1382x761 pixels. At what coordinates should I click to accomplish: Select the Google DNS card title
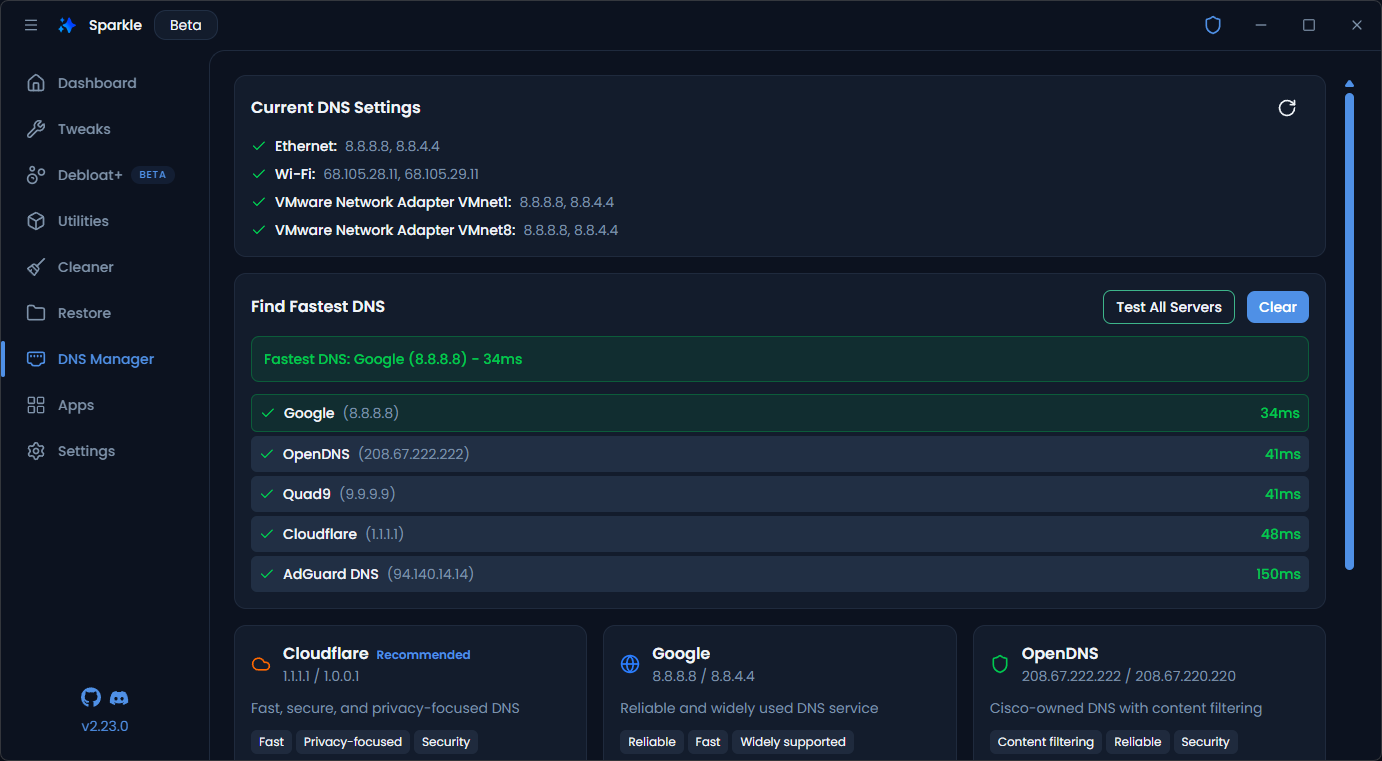tap(681, 653)
